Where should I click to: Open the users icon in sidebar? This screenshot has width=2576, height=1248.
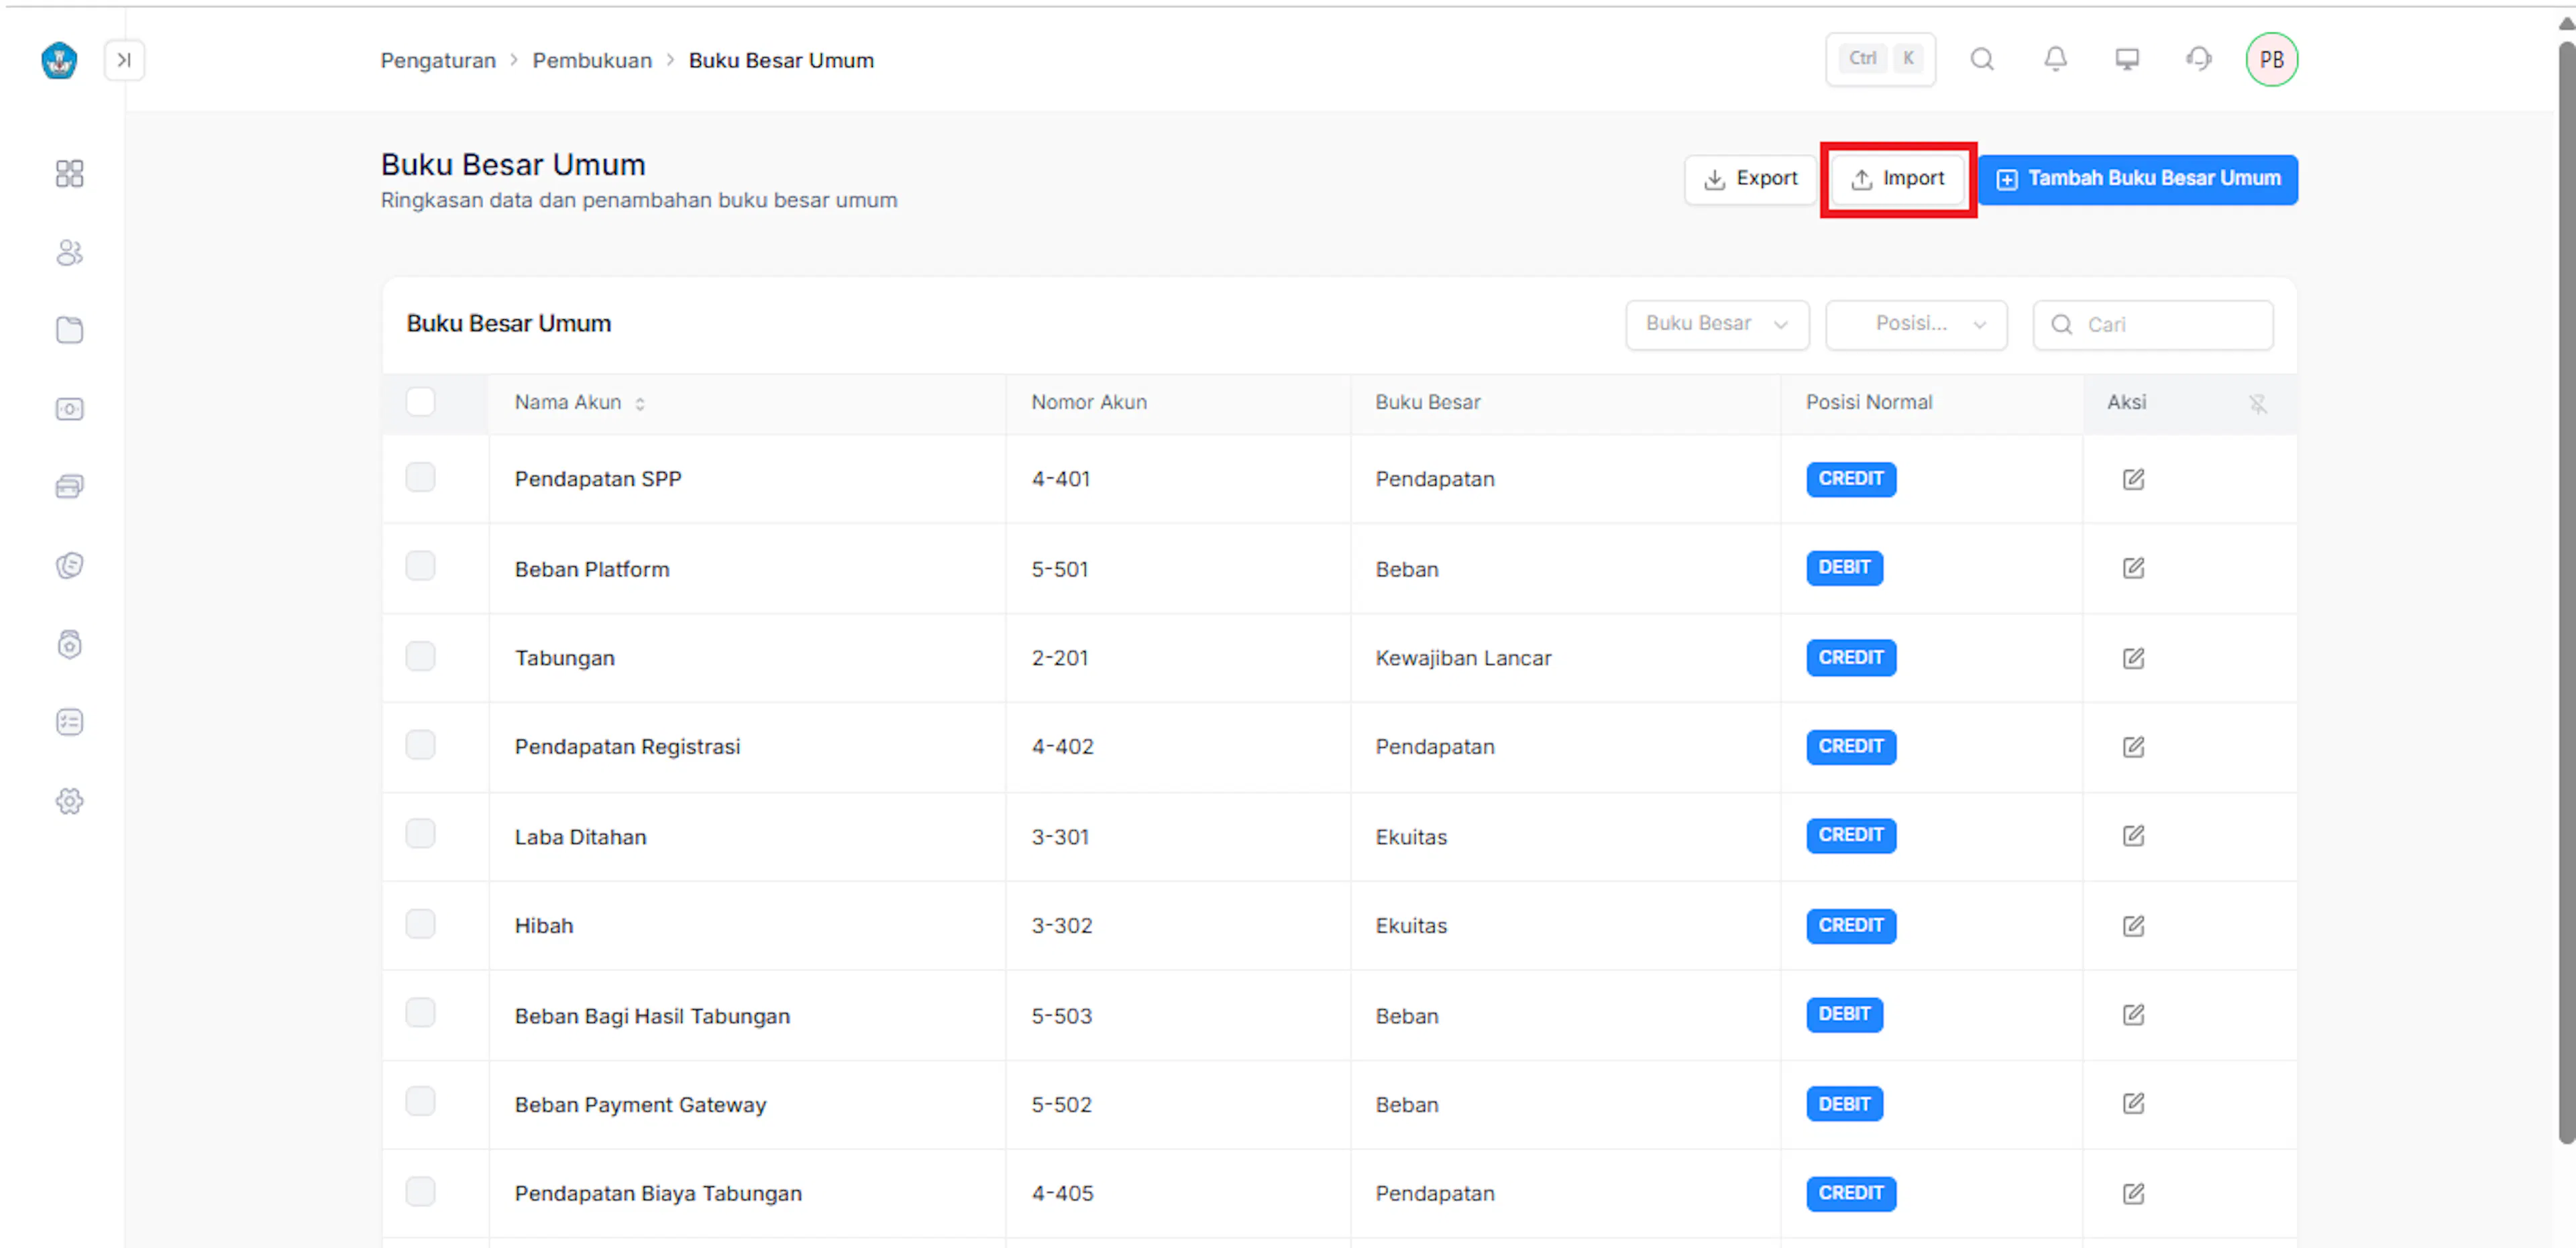click(x=69, y=252)
